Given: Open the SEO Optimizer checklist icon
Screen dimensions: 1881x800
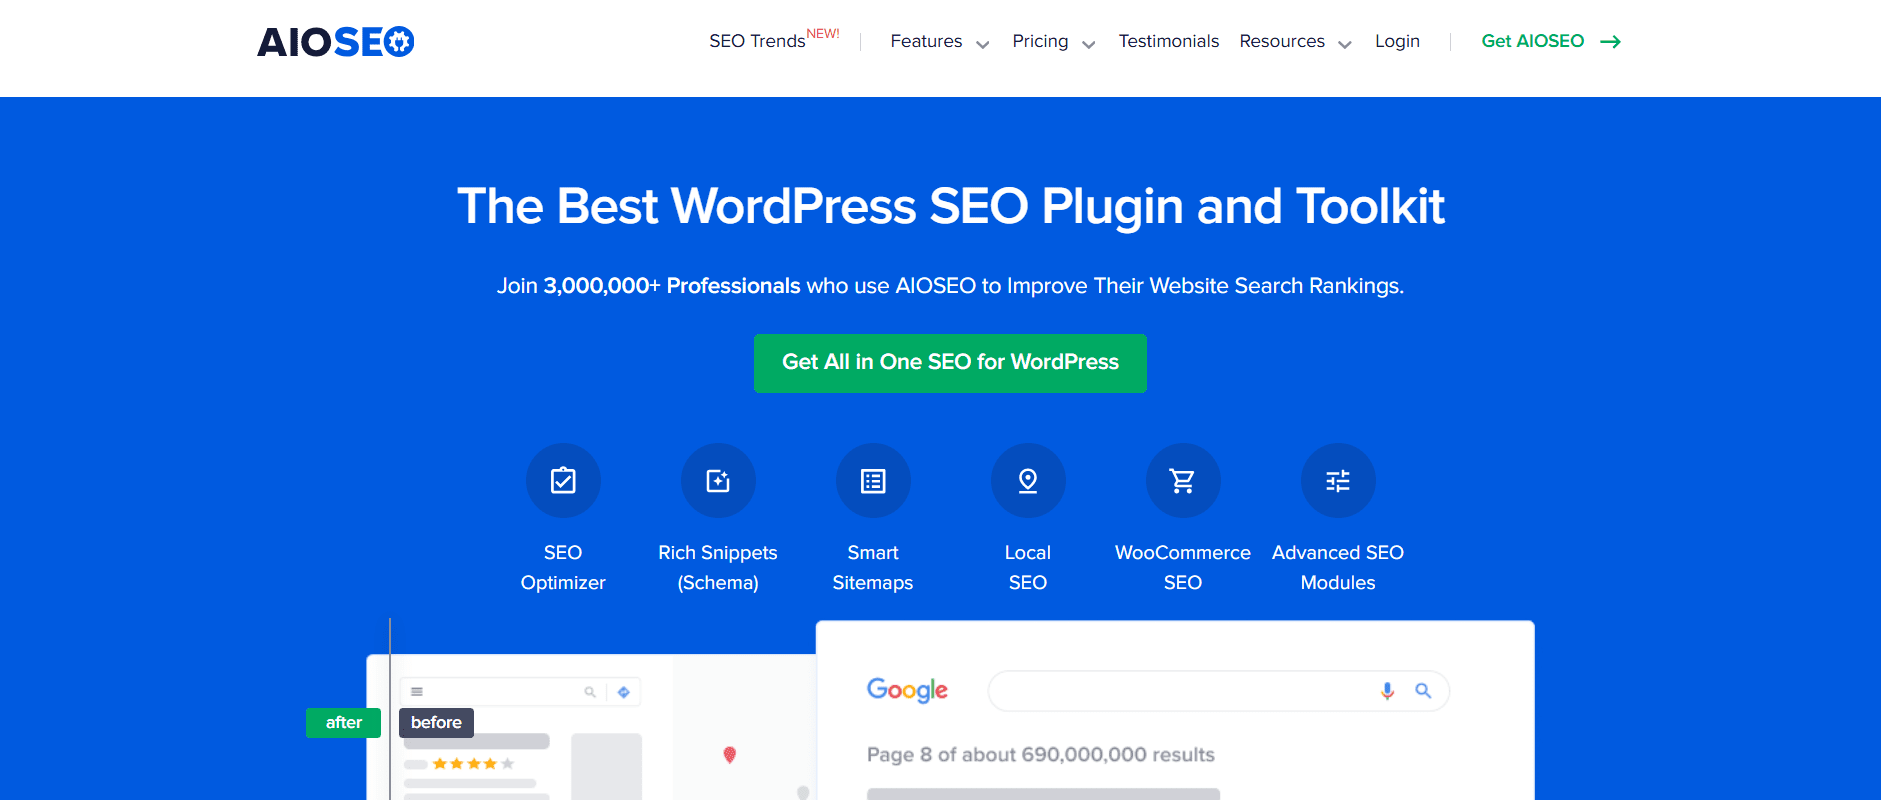Looking at the screenshot, I should click(563, 481).
